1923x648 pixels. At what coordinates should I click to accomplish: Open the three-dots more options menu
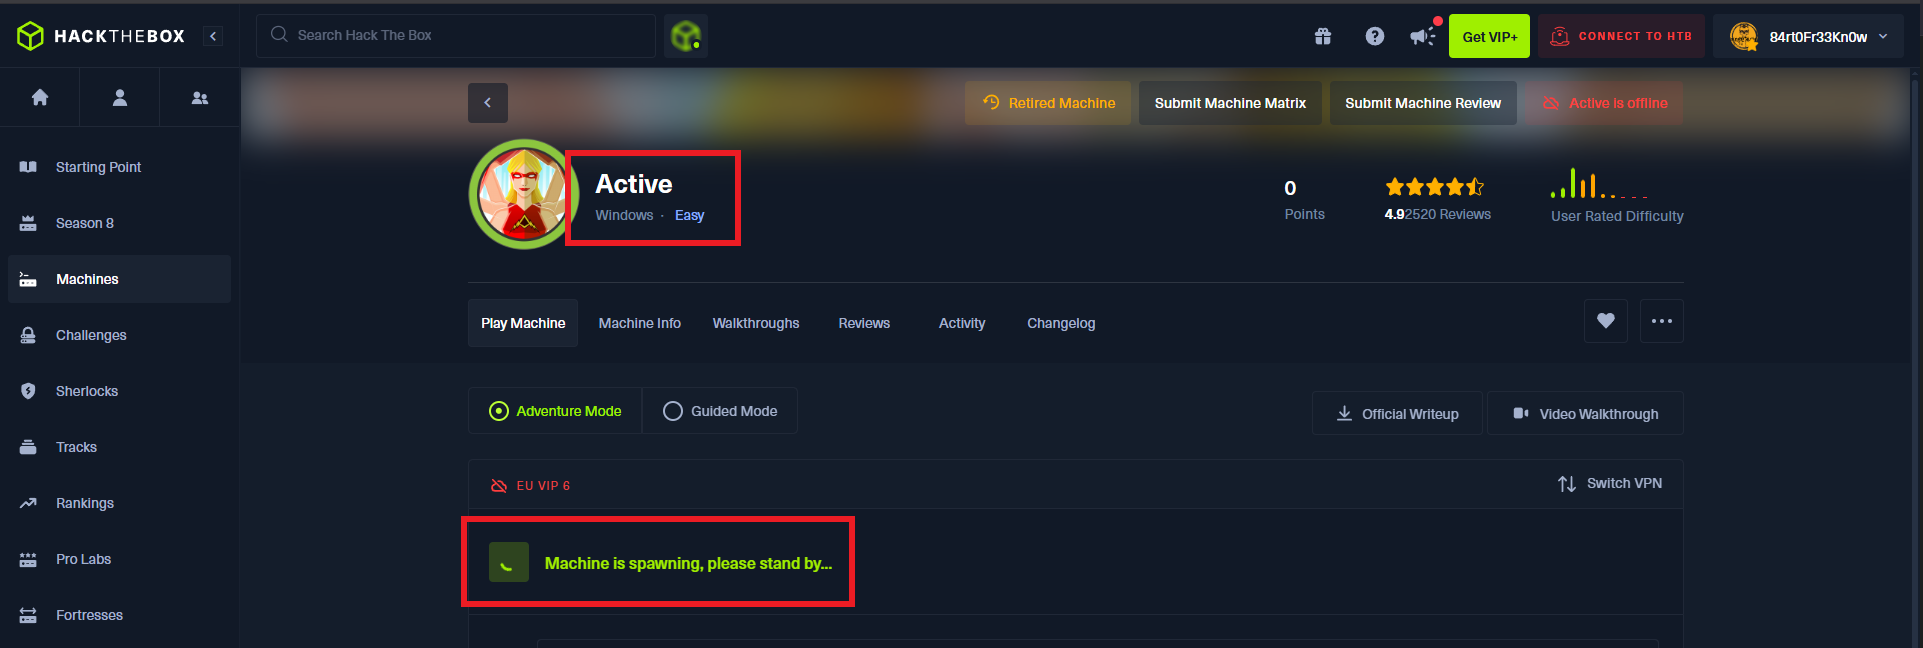[x=1662, y=321]
